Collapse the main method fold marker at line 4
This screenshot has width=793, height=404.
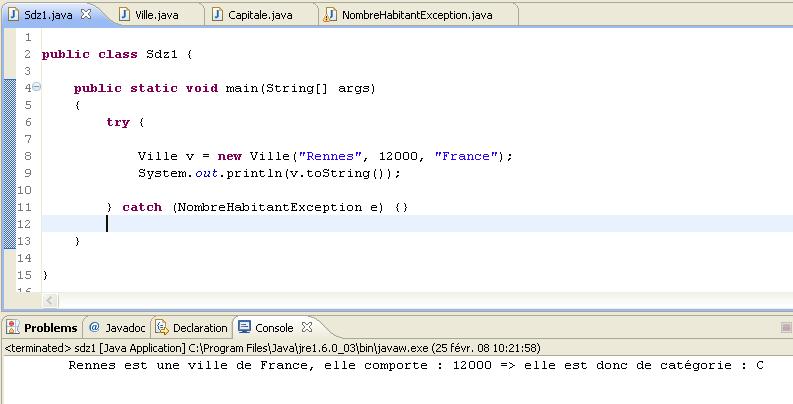(x=36, y=87)
